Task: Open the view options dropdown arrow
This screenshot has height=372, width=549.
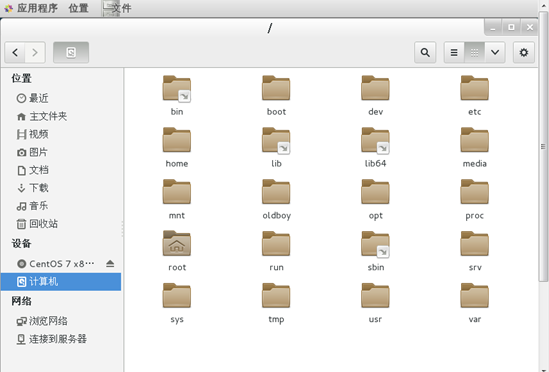Action: tap(495, 53)
